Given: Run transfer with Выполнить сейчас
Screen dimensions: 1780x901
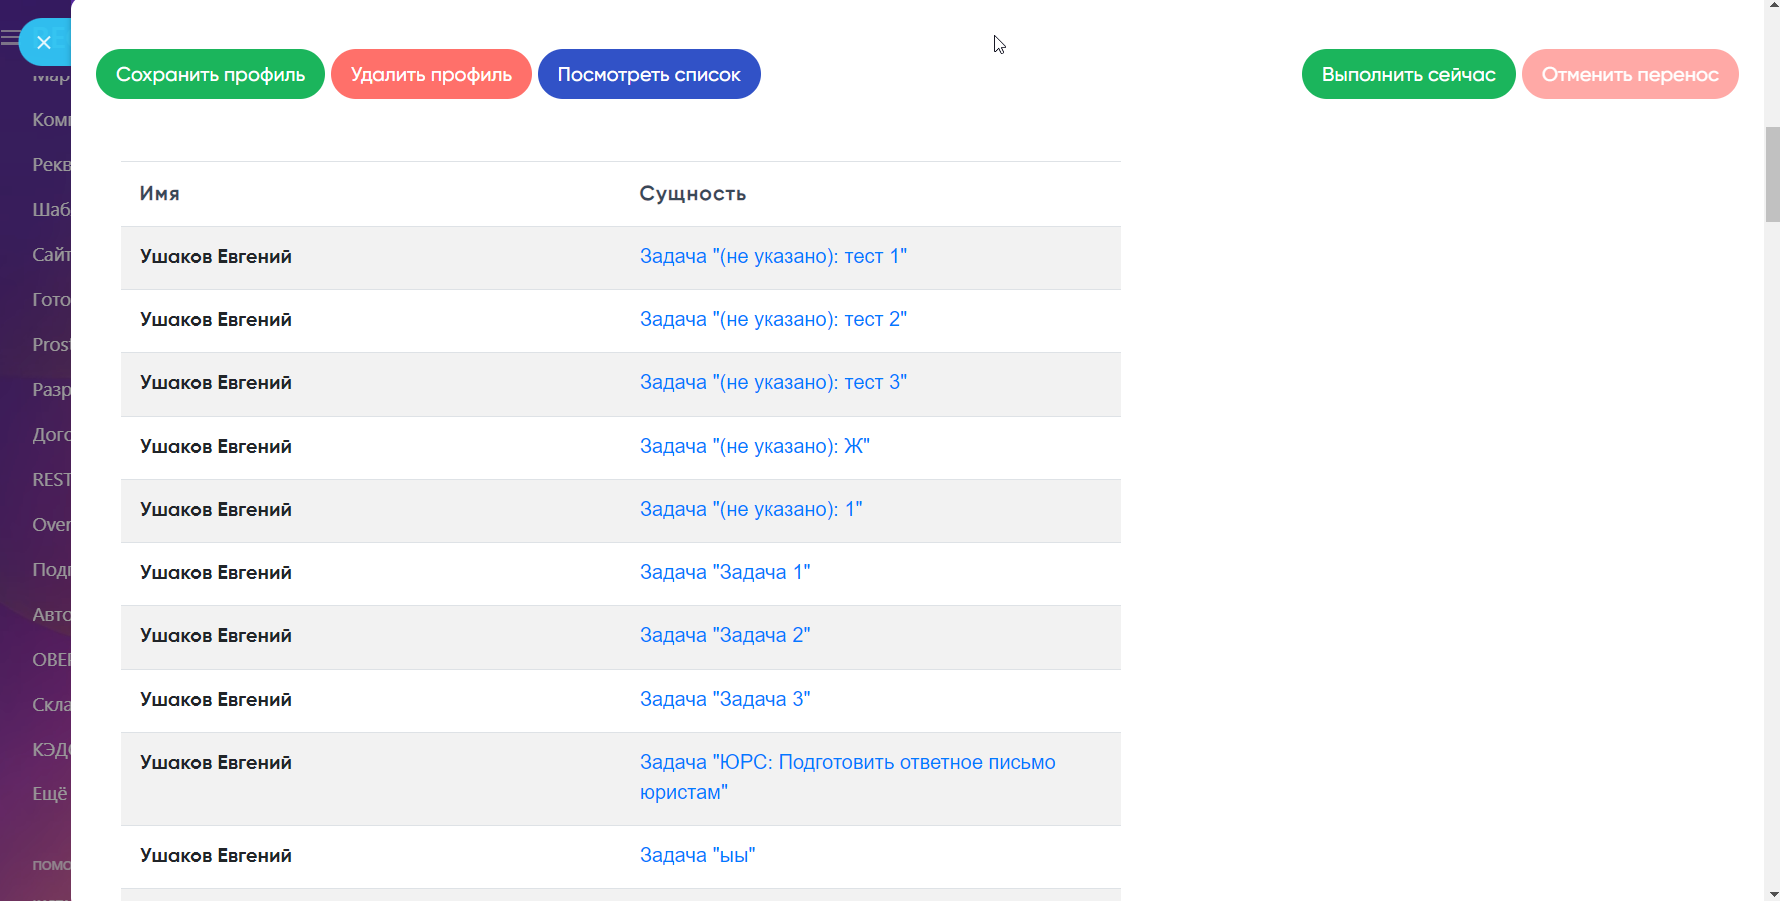Looking at the screenshot, I should [1408, 74].
